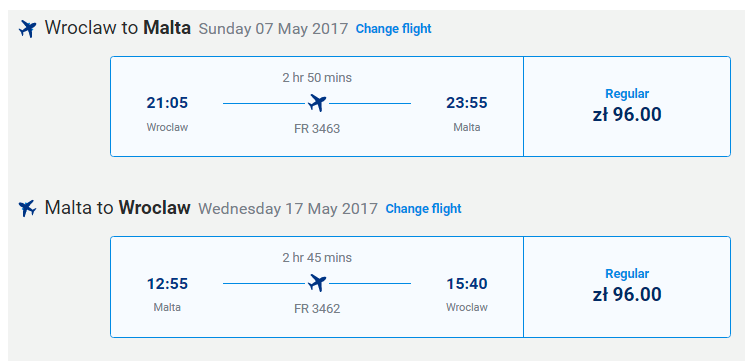This screenshot has height=364, width=753.
Task: Select Regular fare for the outbound flight
Action: [627, 107]
